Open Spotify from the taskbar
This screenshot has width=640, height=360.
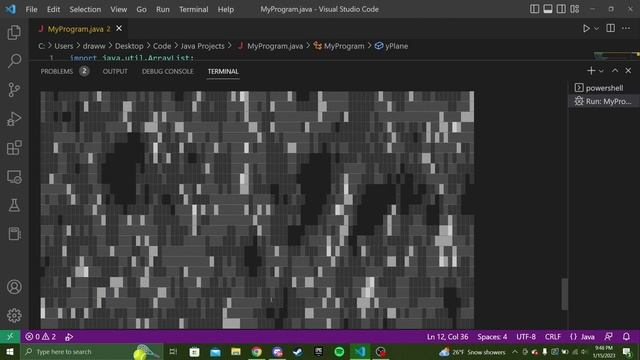pyautogui.click(x=339, y=352)
